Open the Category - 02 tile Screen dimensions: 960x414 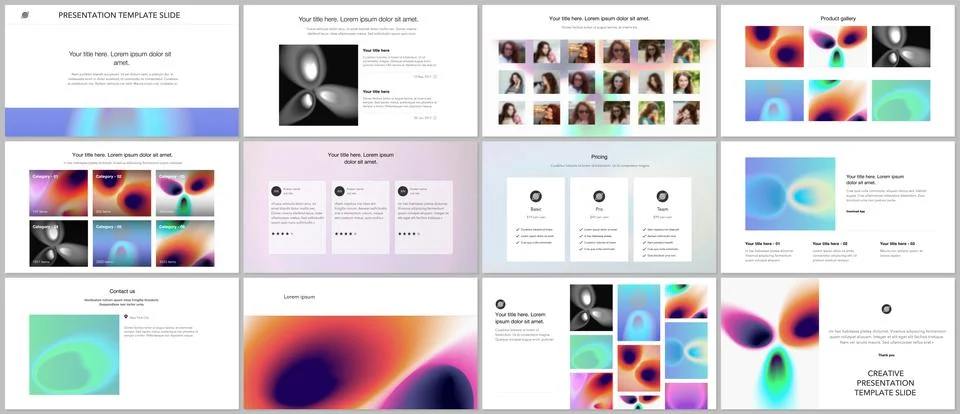coord(122,193)
